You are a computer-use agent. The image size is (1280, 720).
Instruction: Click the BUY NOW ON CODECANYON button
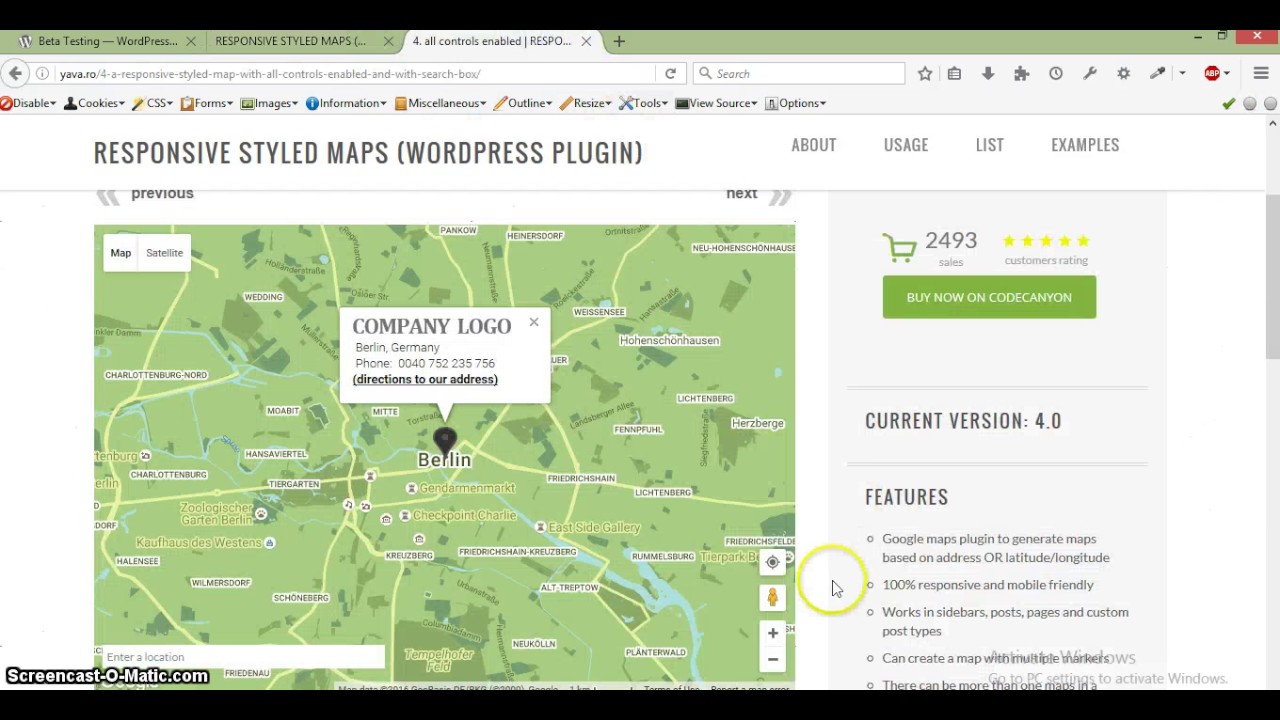(x=989, y=297)
